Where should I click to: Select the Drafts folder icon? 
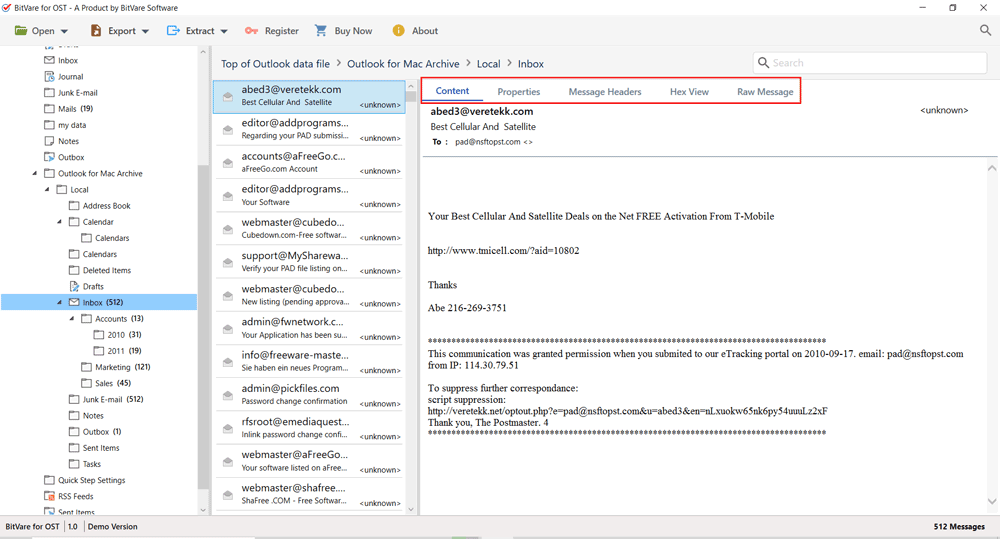click(74, 286)
